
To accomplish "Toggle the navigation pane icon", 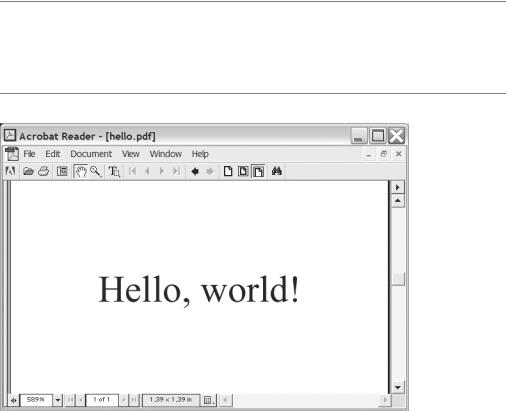I will point(62,171).
